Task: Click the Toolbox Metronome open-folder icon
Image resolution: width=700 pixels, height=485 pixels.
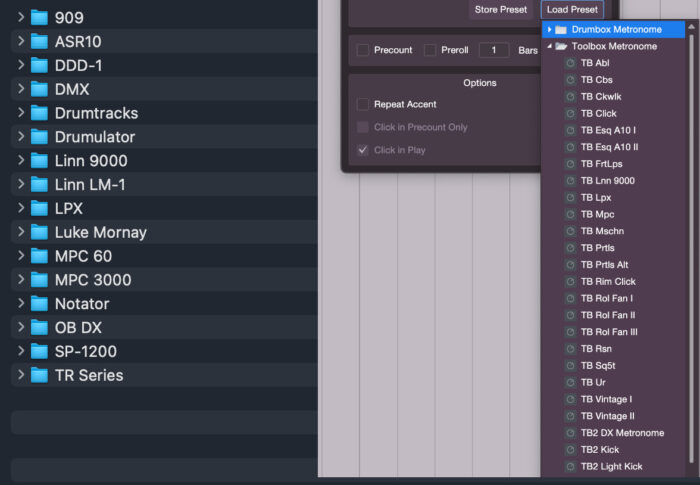Action: (x=561, y=47)
